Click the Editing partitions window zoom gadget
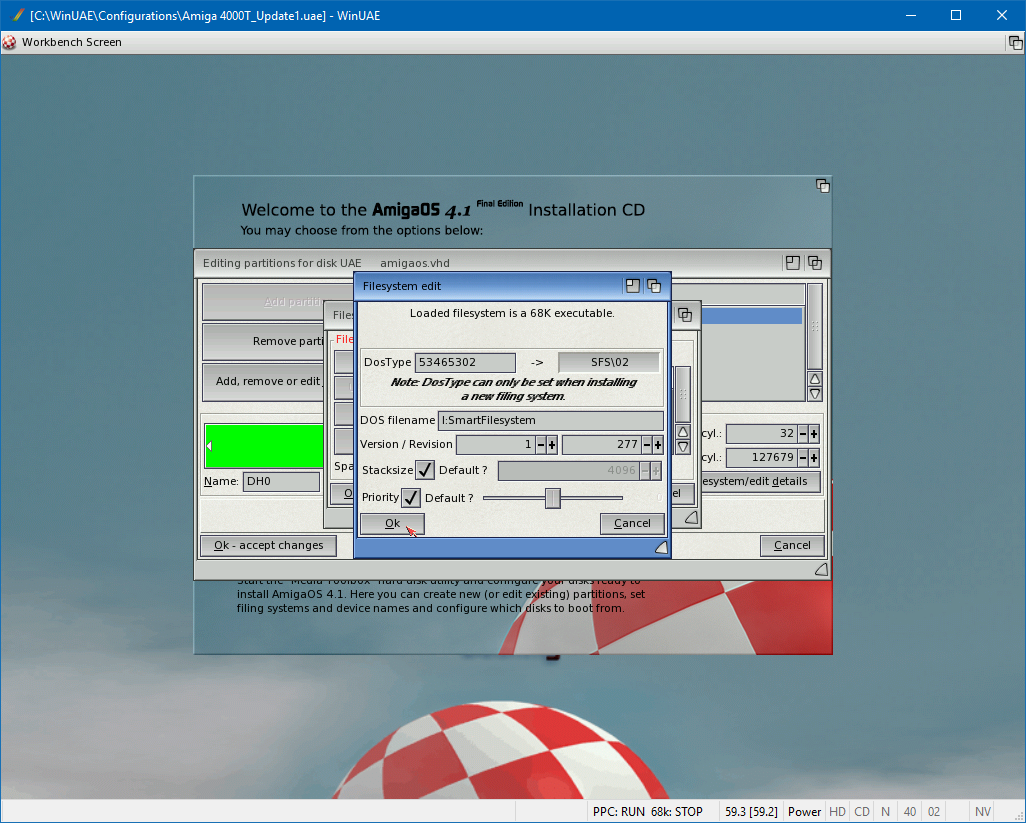1026x823 pixels. (x=792, y=263)
